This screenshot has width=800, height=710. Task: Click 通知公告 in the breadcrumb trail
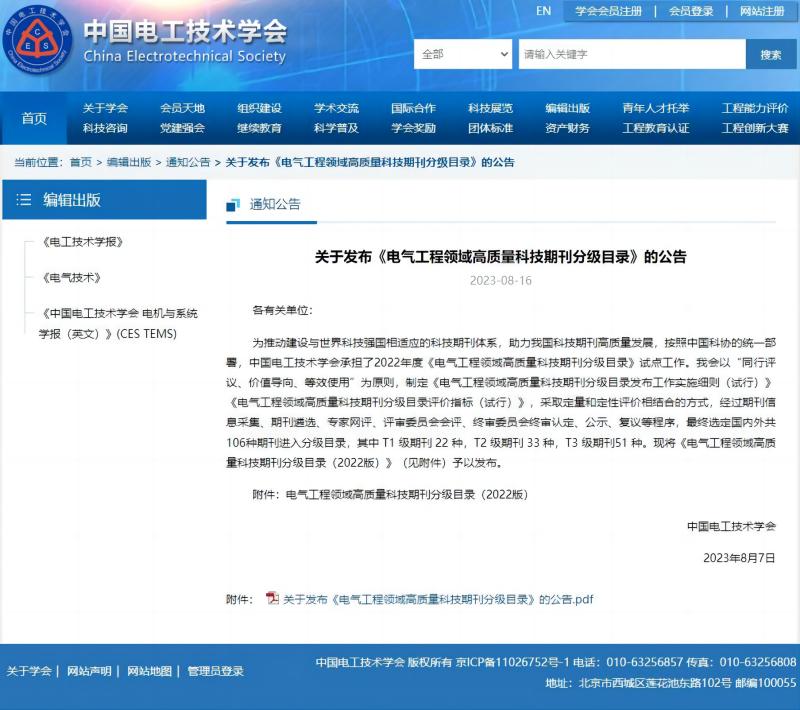click(188, 162)
